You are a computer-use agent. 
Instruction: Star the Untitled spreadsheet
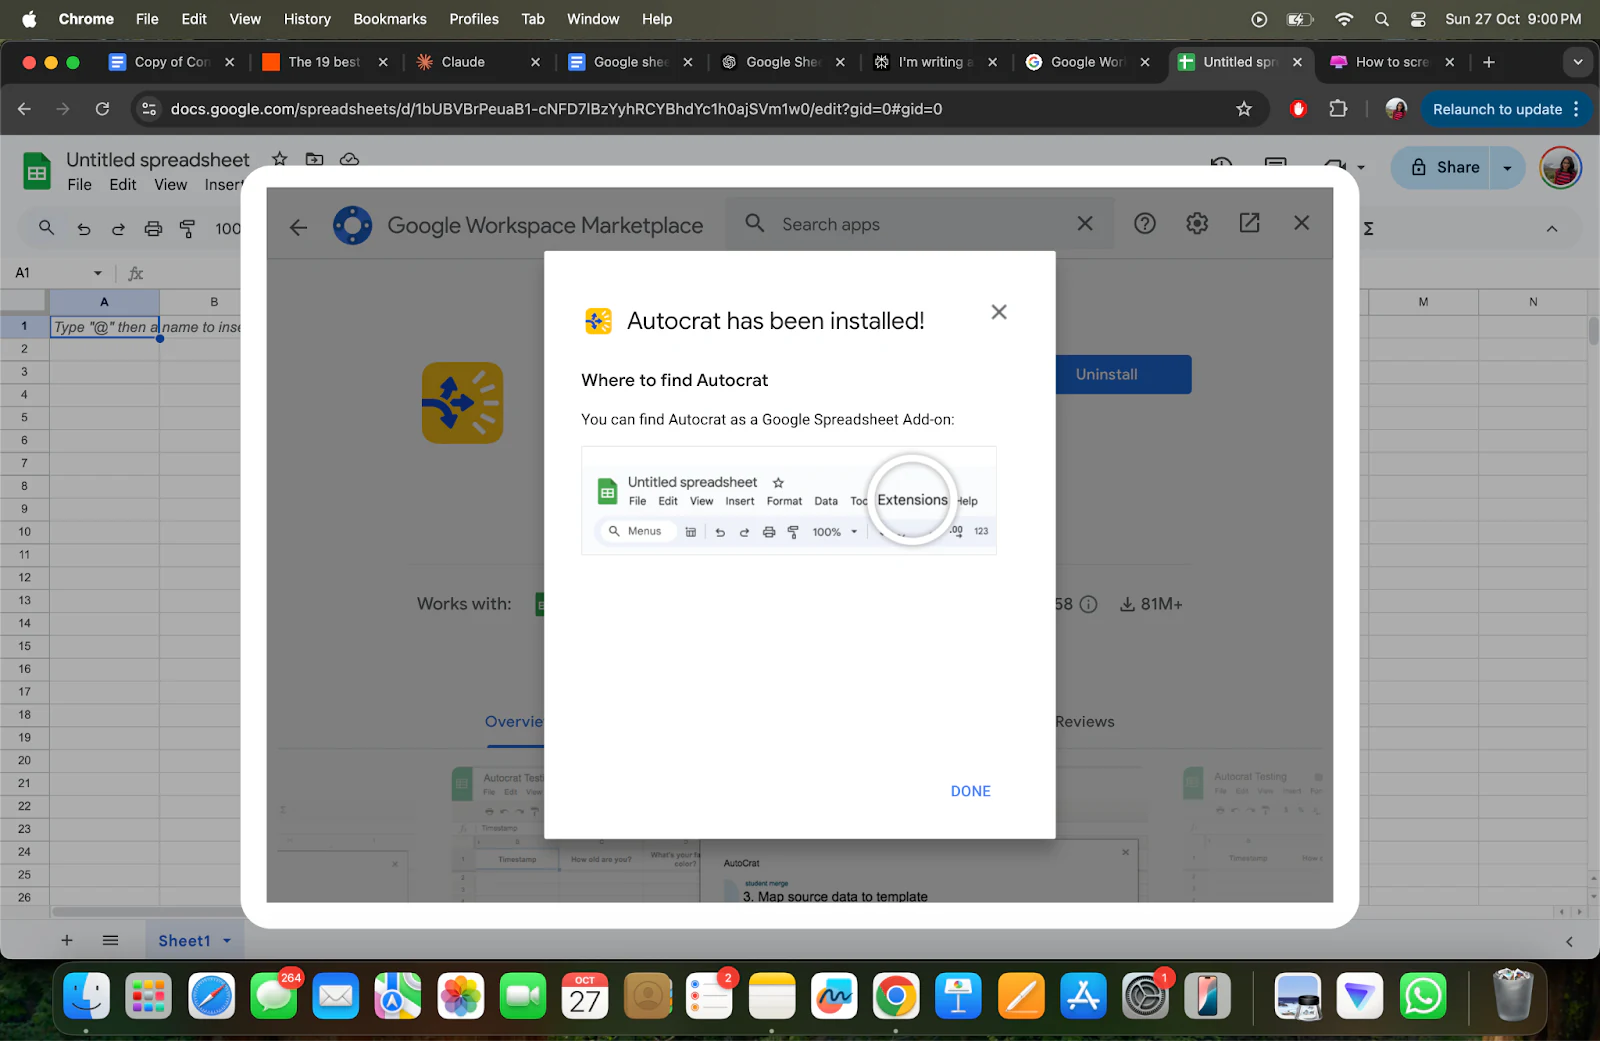click(280, 159)
